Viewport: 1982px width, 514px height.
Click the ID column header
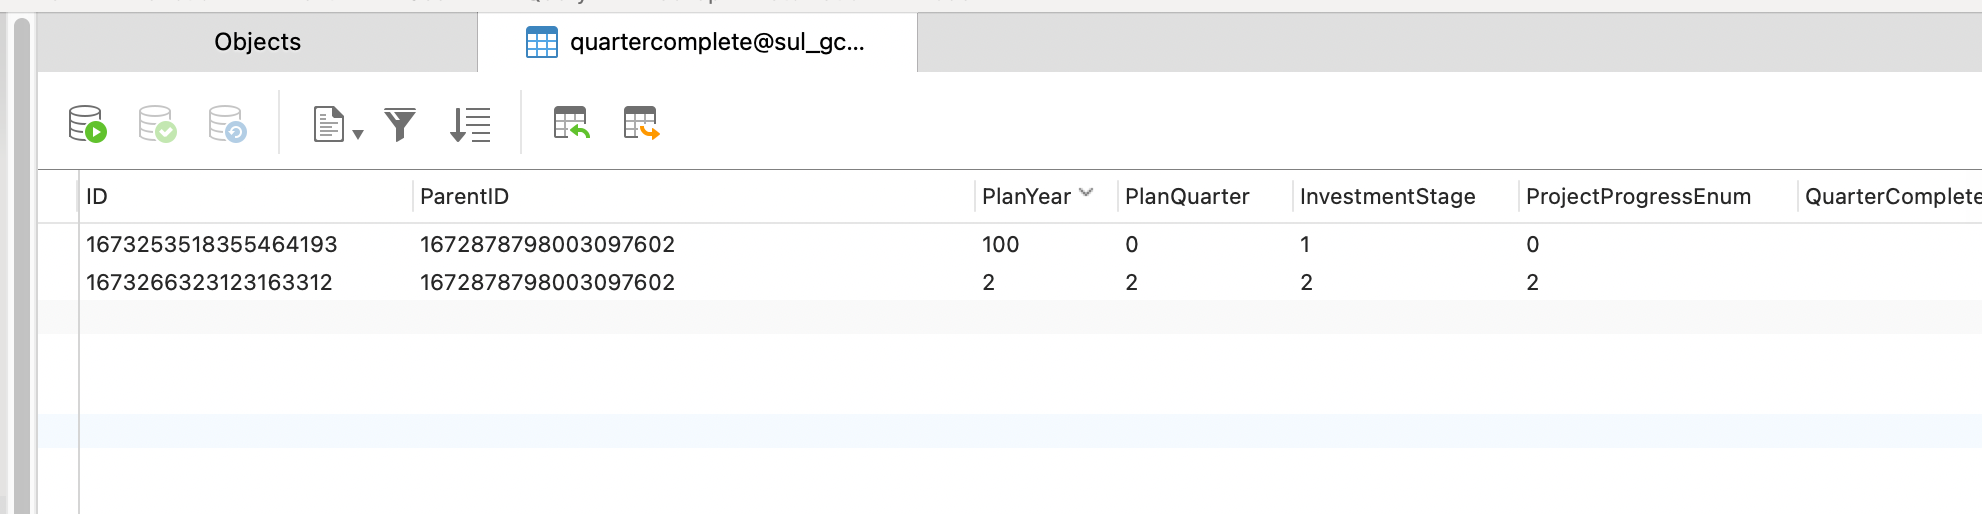click(97, 197)
